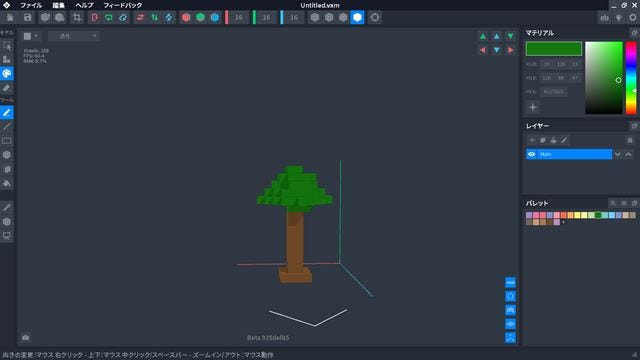640x360 pixels.
Task: Click the bottom-most blue axes button in viewport
Action: click(511, 338)
